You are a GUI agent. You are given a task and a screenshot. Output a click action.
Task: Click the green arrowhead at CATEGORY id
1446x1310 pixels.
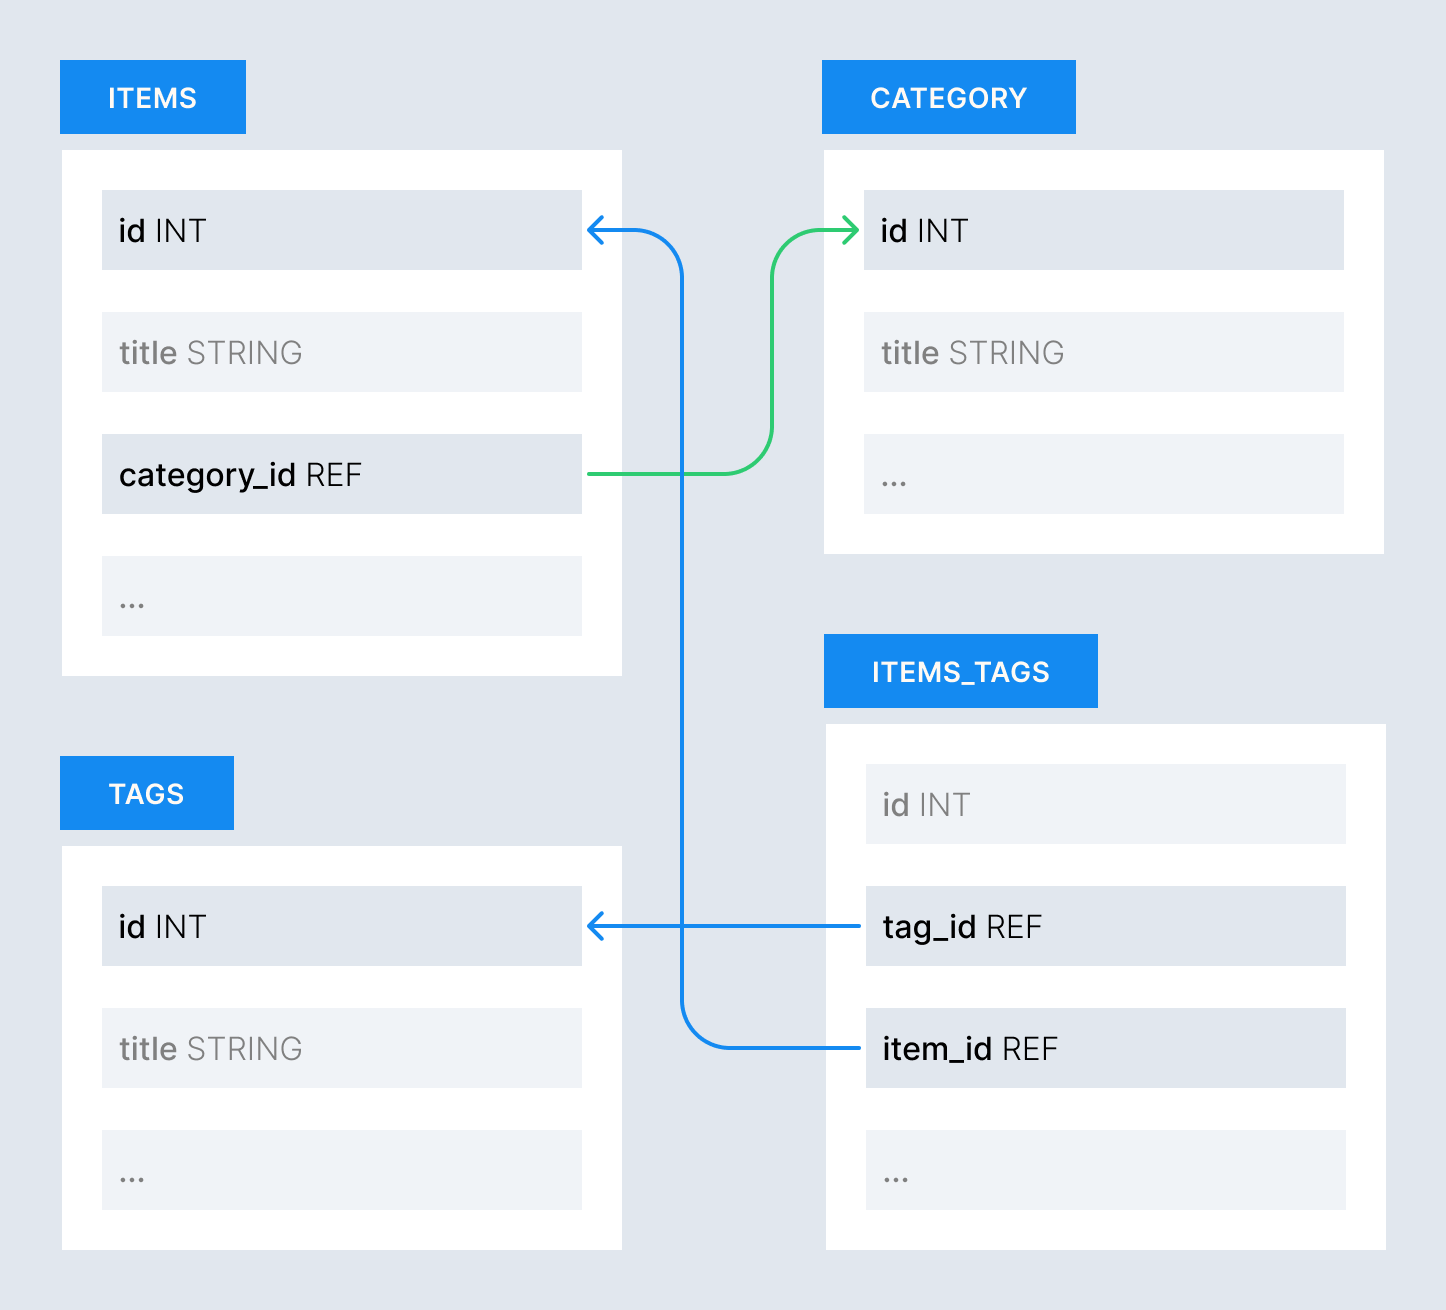[849, 231]
